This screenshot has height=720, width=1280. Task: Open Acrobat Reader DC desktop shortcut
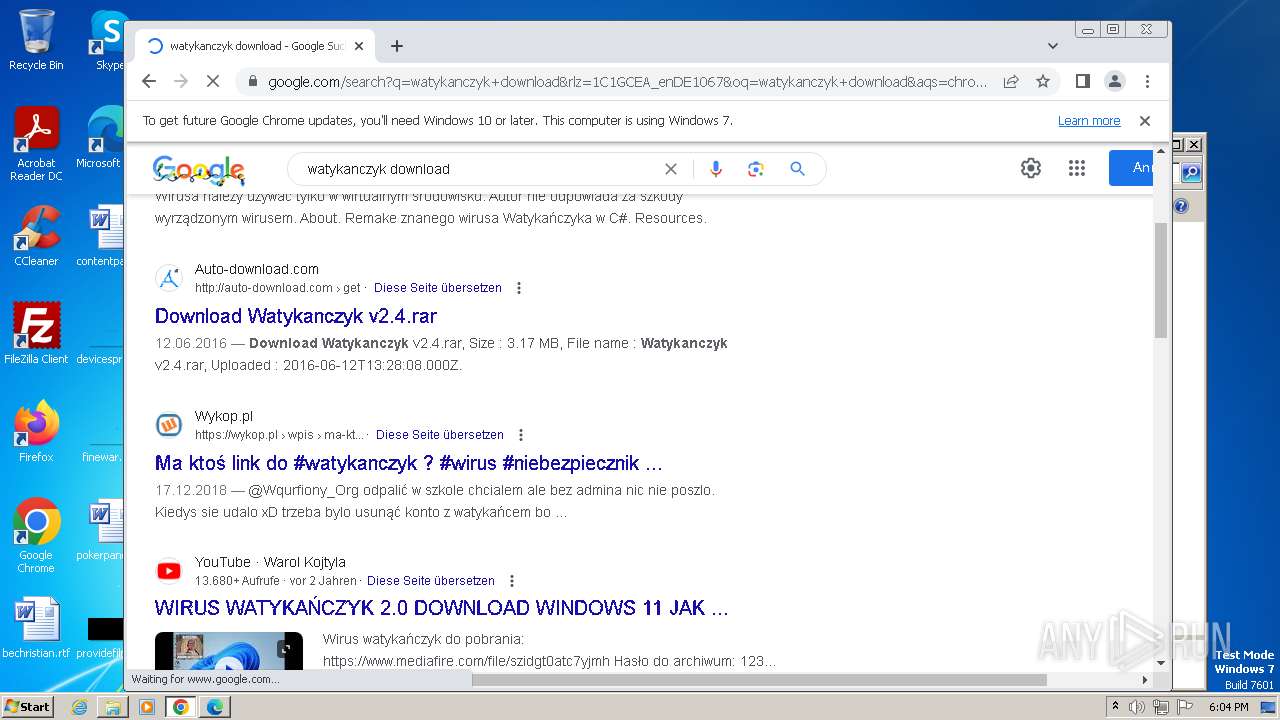click(36, 144)
